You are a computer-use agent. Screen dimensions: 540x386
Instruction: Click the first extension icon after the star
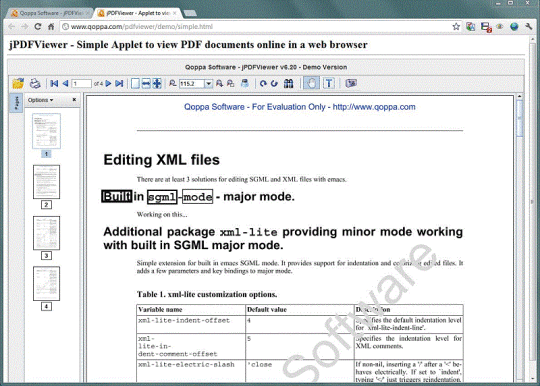tap(470, 27)
